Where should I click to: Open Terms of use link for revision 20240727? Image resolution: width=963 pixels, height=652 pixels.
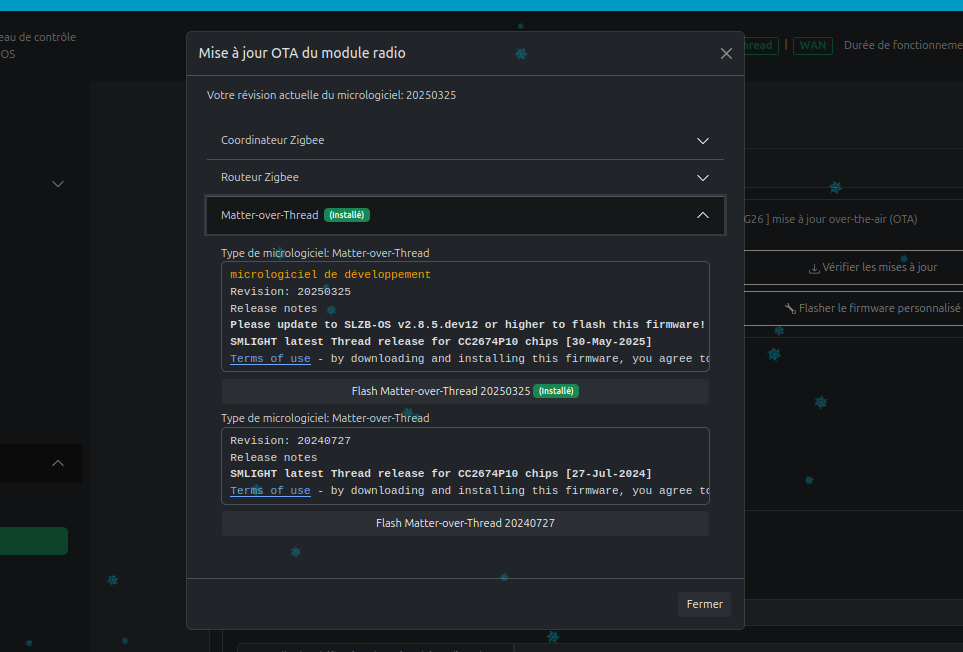coord(270,491)
